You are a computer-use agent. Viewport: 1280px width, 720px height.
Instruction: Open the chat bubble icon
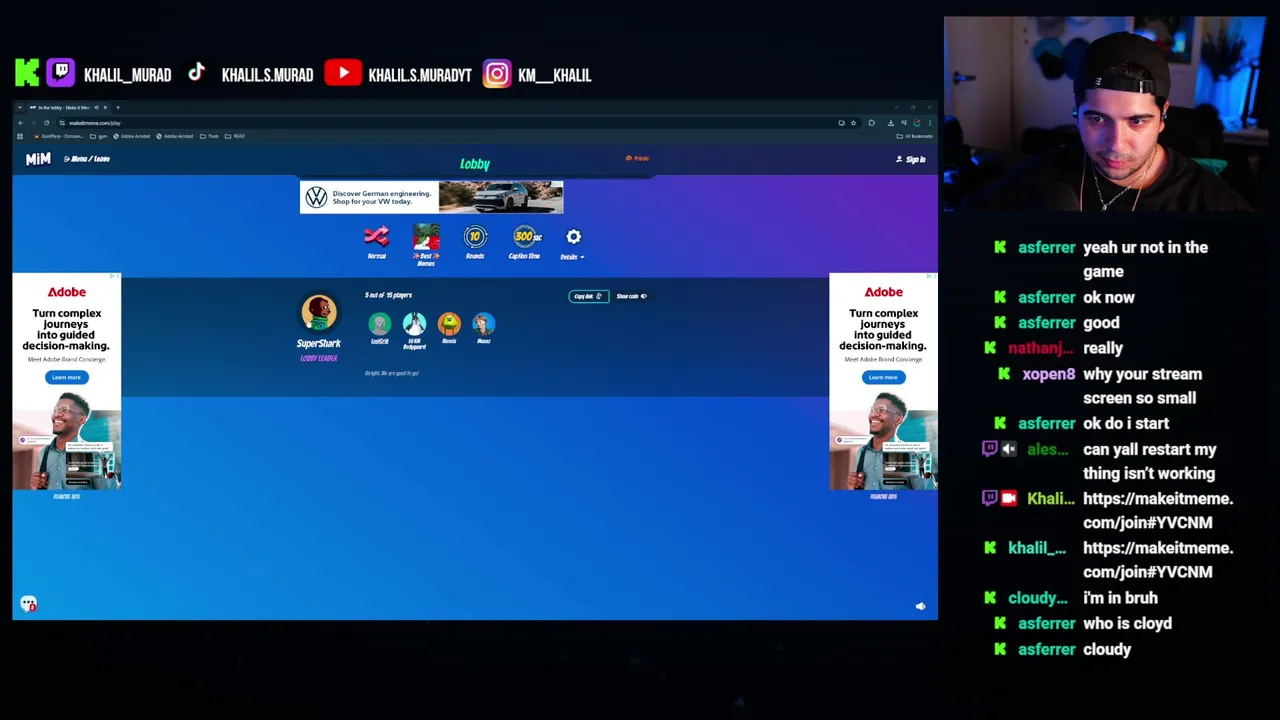click(x=29, y=604)
